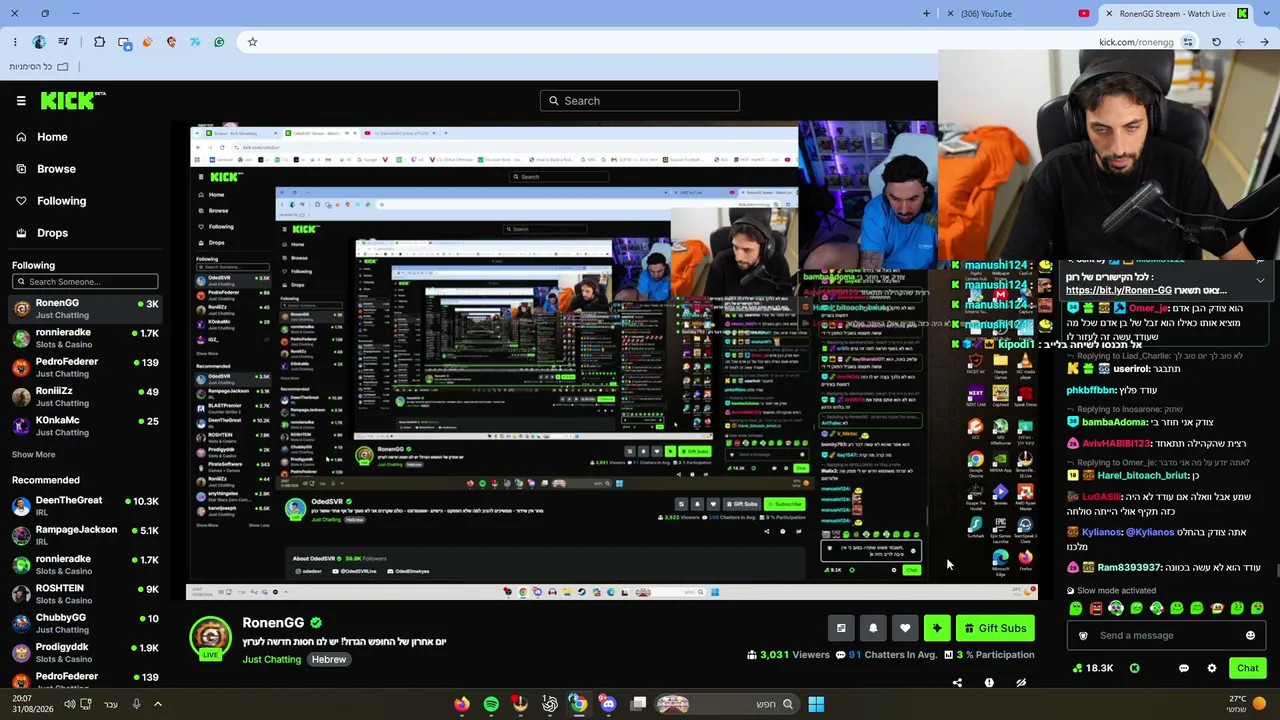Click the Grammarly extension icon
Image resolution: width=1280 pixels, height=720 pixels.
pyautogui.click(x=219, y=42)
